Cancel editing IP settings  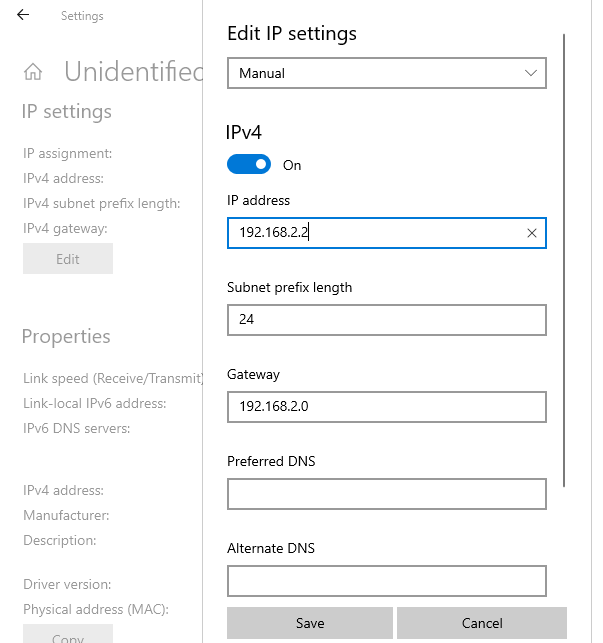click(481, 623)
